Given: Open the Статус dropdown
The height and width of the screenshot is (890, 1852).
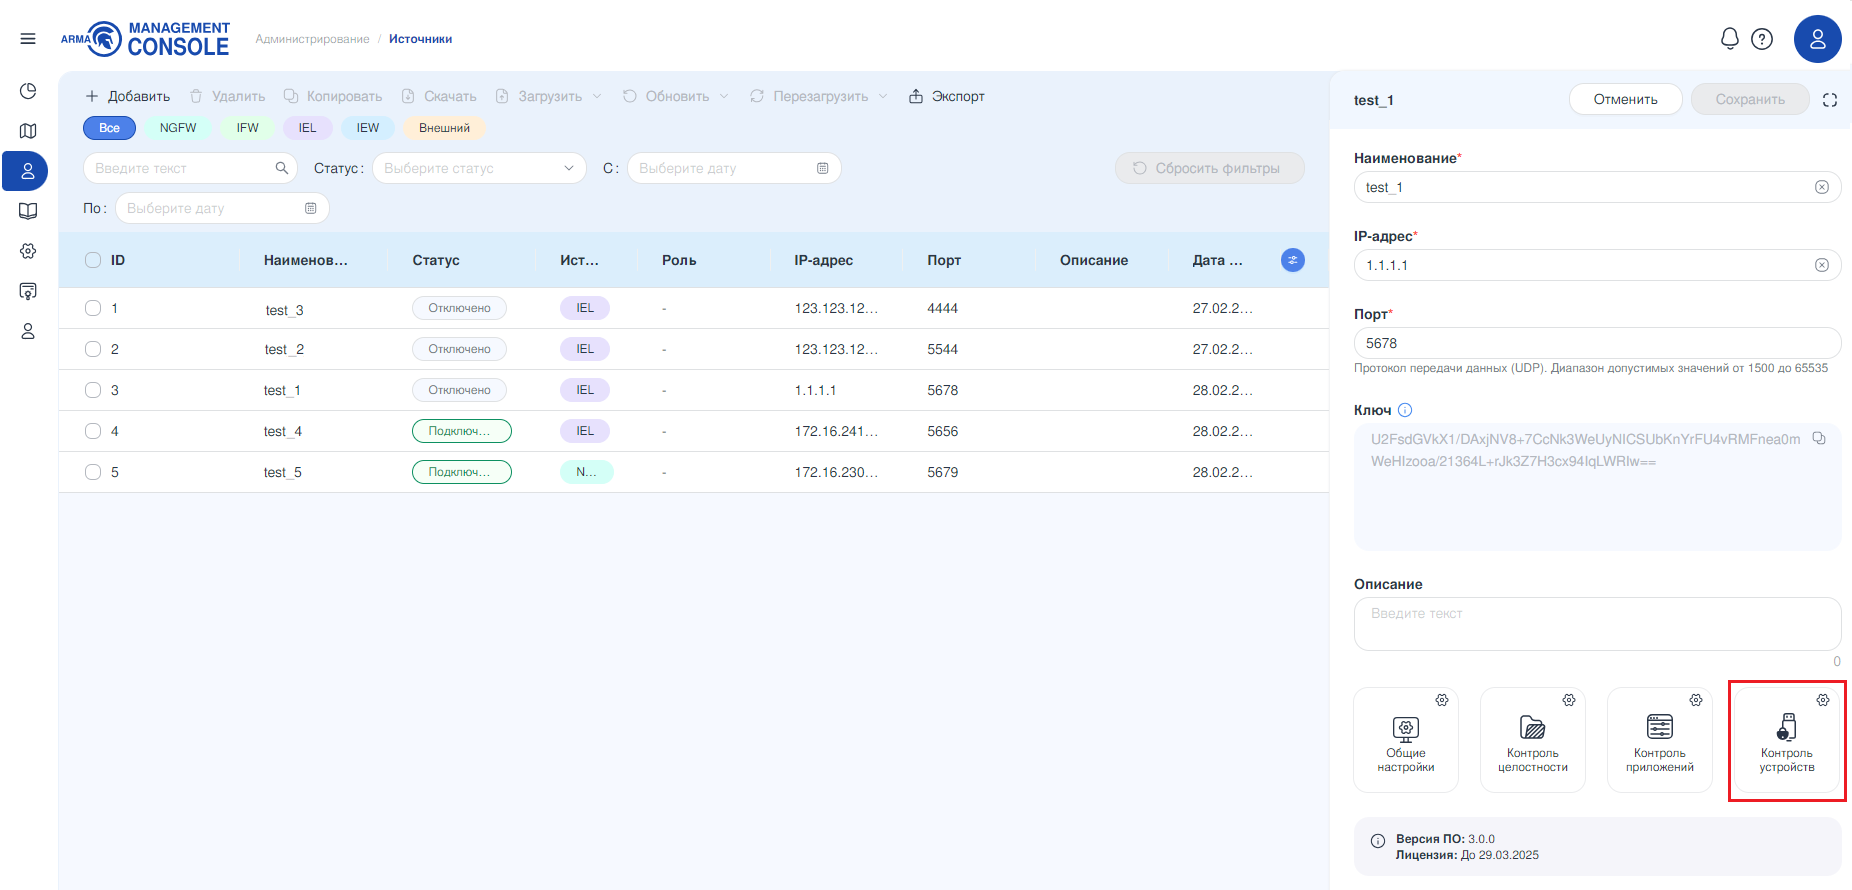Looking at the screenshot, I should pyautogui.click(x=479, y=168).
